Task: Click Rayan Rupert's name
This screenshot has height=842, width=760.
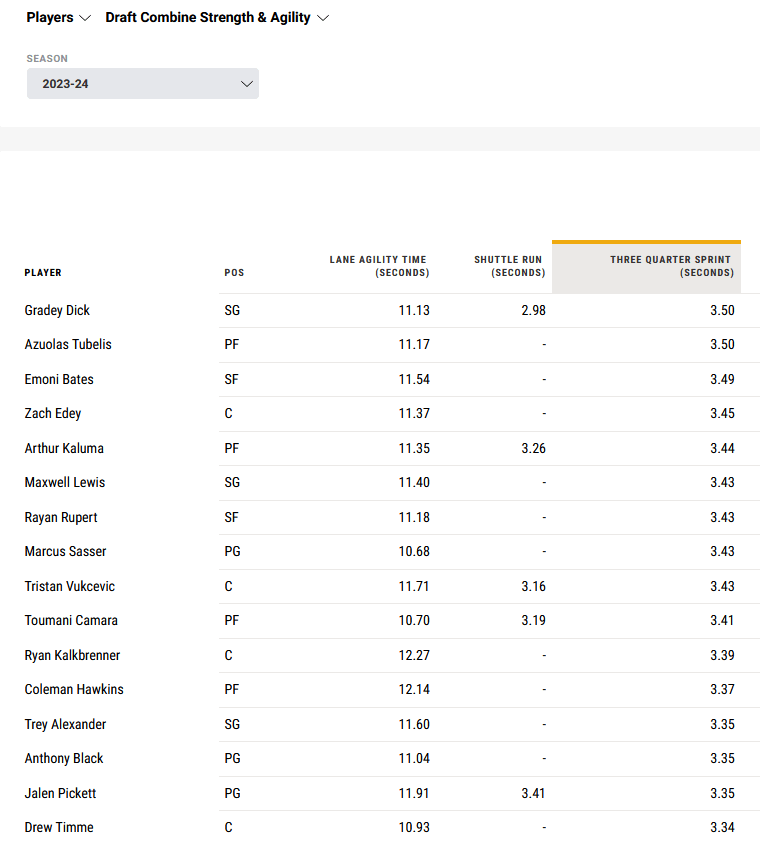Action: [x=61, y=517]
